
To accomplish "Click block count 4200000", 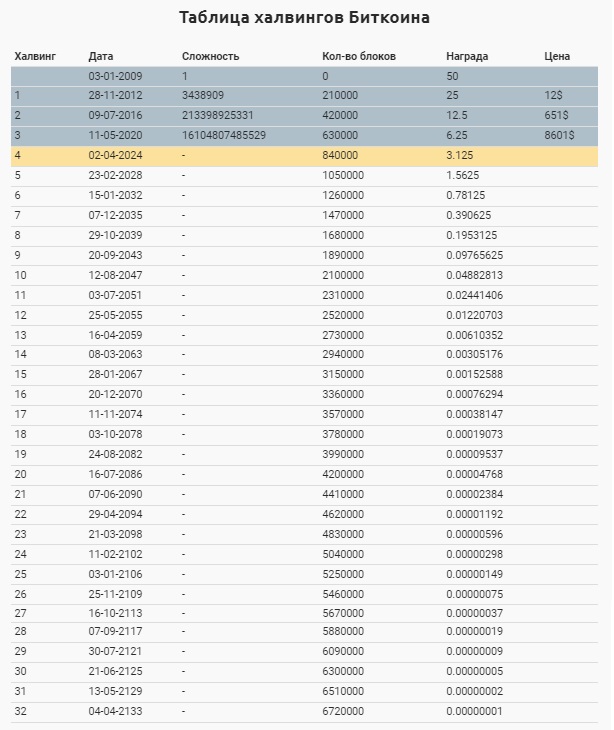I will pos(343,474).
